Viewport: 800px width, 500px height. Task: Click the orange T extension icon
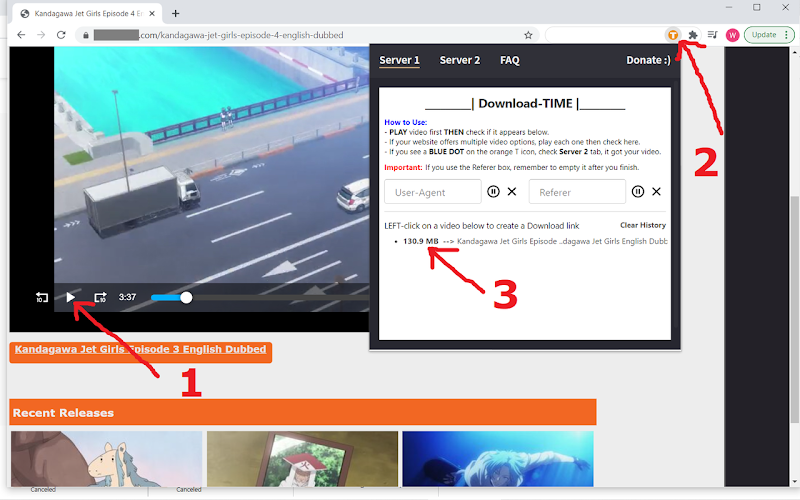point(673,35)
